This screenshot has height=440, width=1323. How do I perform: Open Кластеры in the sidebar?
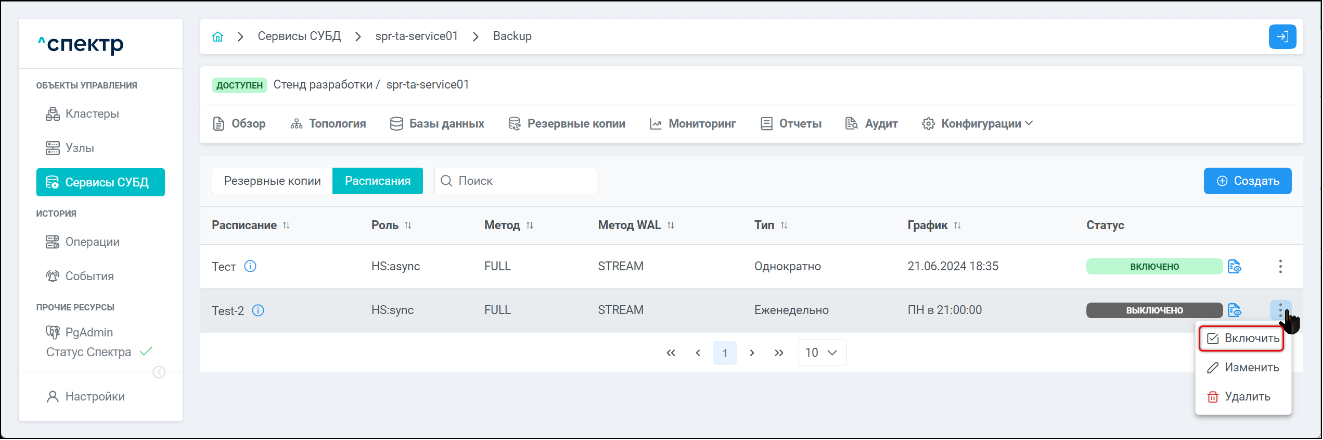click(92, 114)
